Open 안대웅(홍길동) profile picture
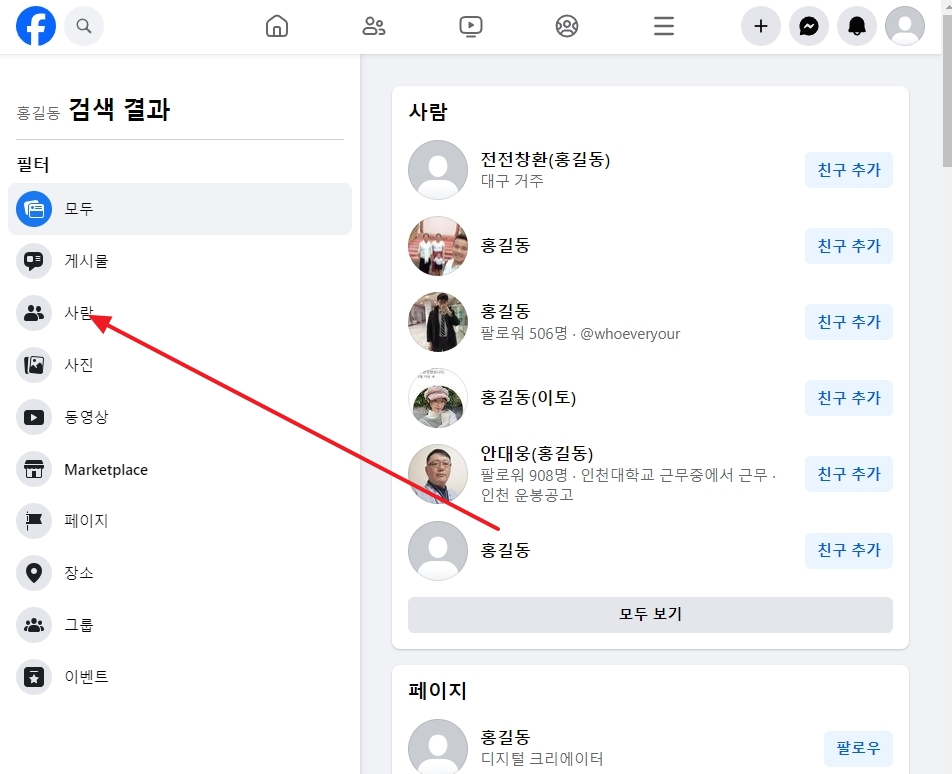The height and width of the screenshot is (774, 952). coord(438,474)
